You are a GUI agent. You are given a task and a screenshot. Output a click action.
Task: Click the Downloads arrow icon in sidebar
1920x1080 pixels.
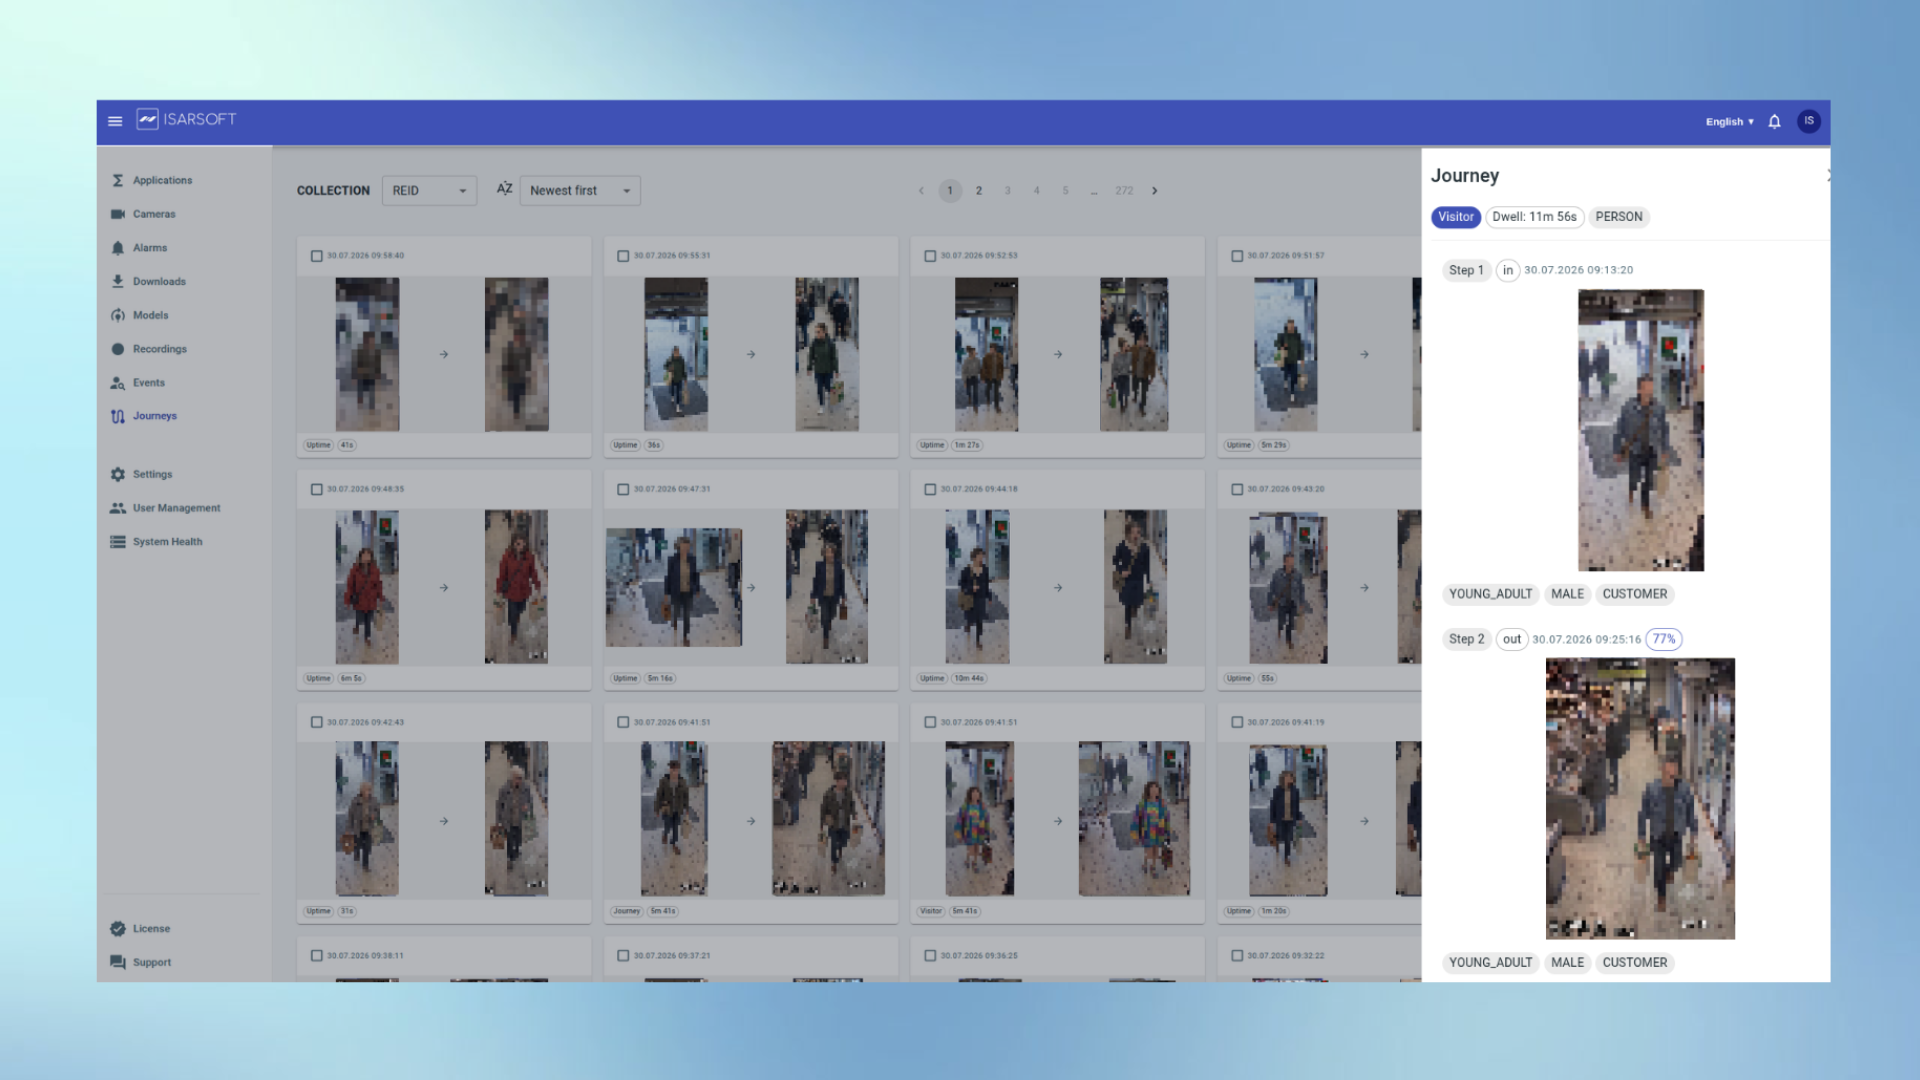pyautogui.click(x=118, y=281)
